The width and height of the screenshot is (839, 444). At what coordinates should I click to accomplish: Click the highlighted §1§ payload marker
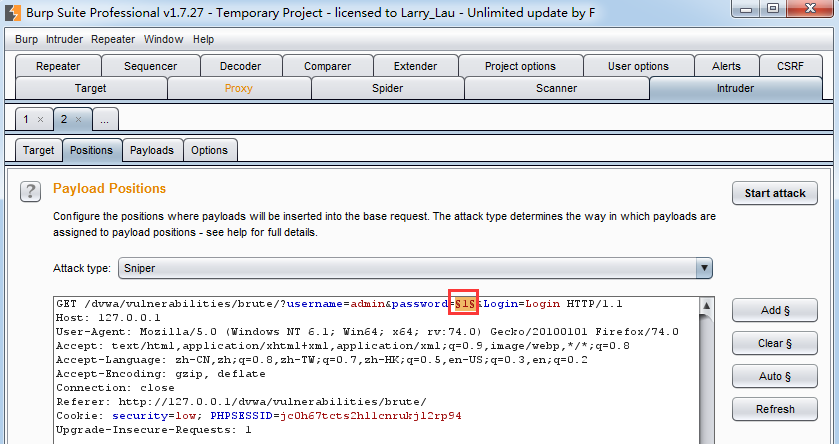(464, 303)
